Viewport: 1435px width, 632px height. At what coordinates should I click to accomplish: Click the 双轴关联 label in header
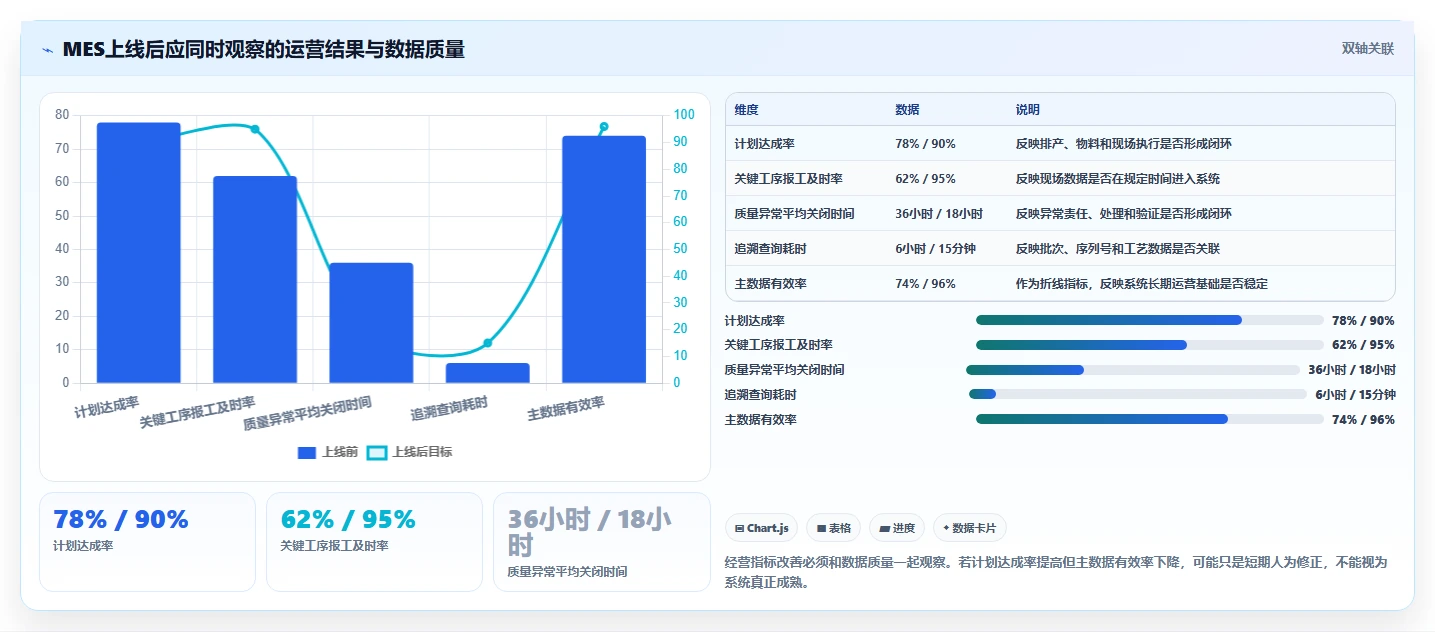(1368, 49)
